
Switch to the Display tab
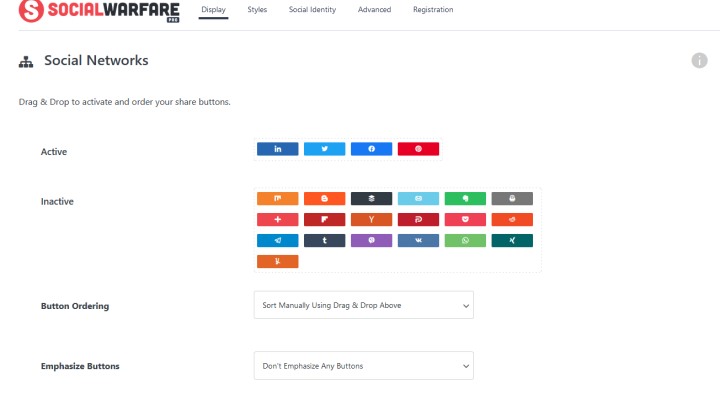tap(214, 10)
